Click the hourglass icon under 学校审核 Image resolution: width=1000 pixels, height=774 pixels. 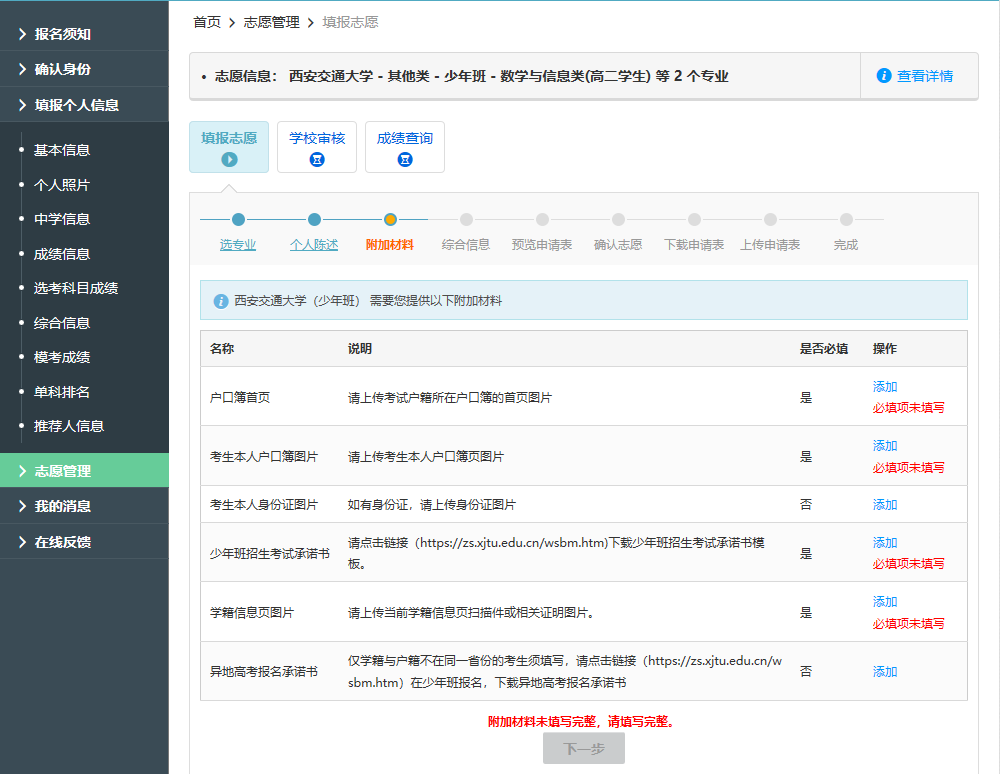317,159
